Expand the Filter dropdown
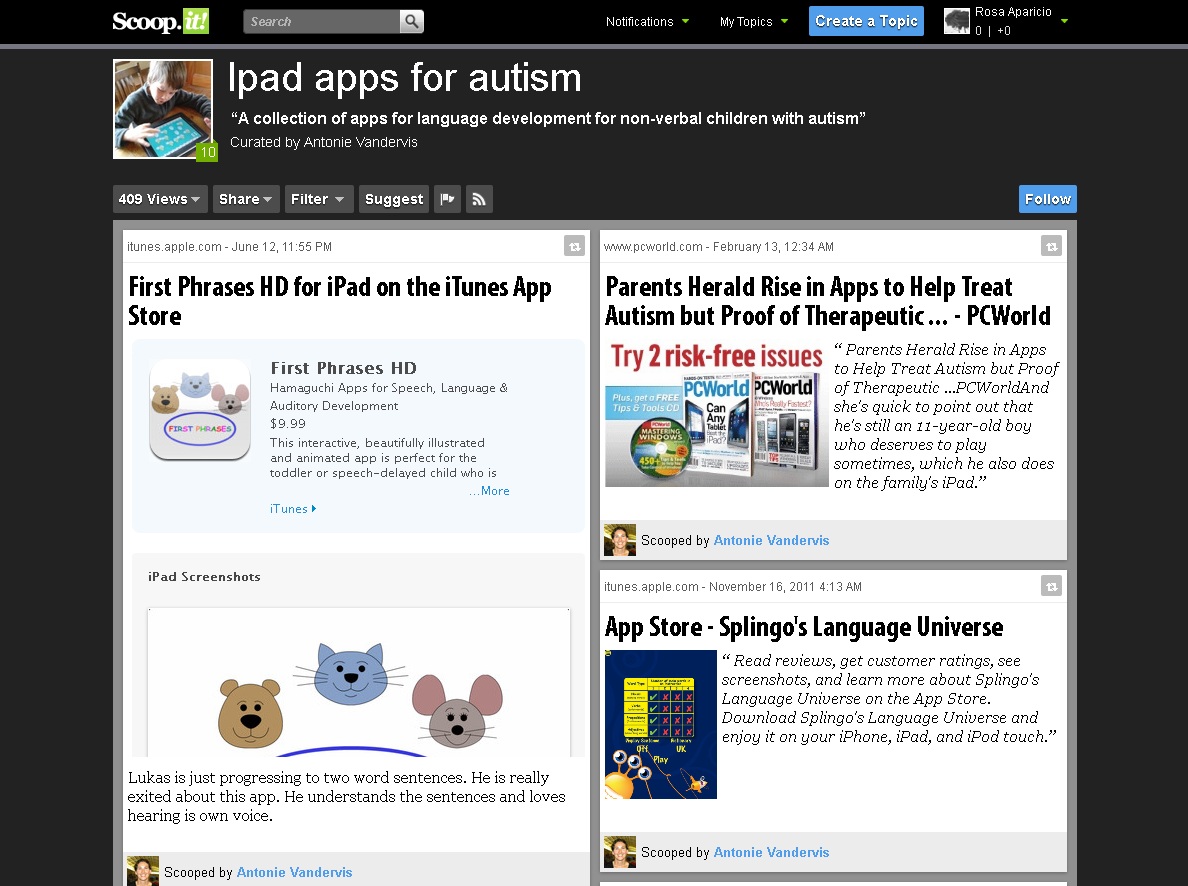 click(318, 198)
